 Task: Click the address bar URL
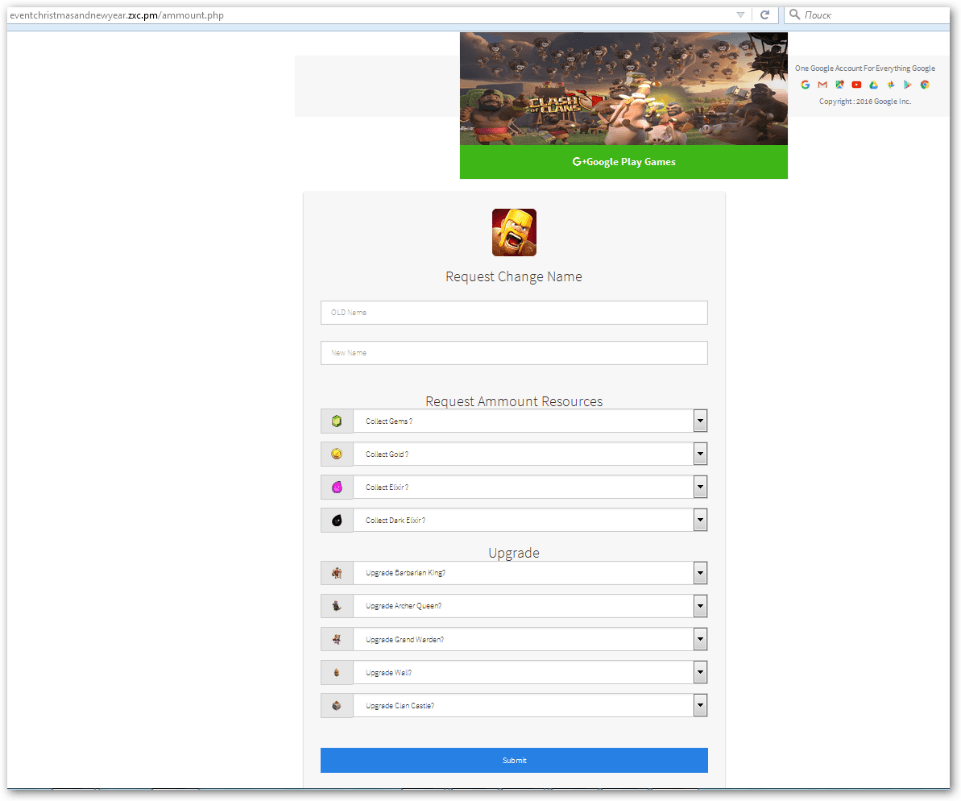[x=116, y=15]
